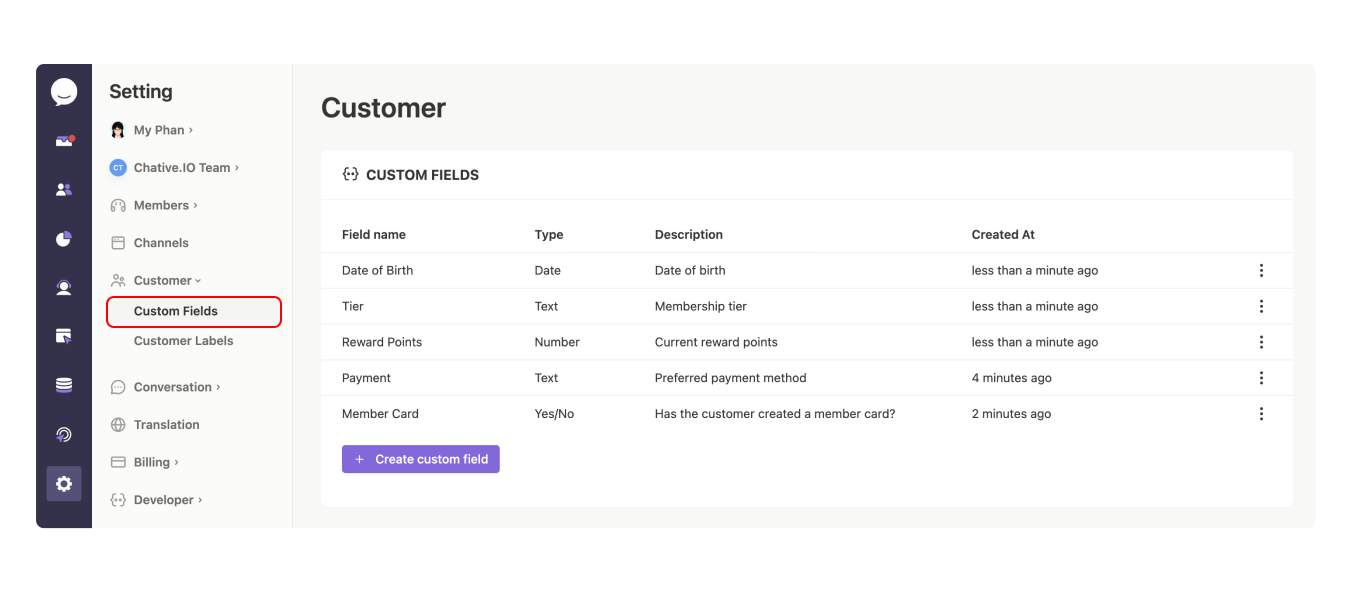Open the chat conversations icon at sidebar top

pos(64,91)
